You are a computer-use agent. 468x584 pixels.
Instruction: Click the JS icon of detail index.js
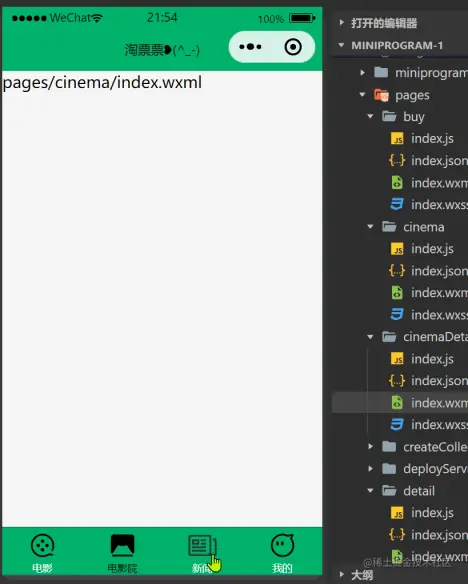397,513
